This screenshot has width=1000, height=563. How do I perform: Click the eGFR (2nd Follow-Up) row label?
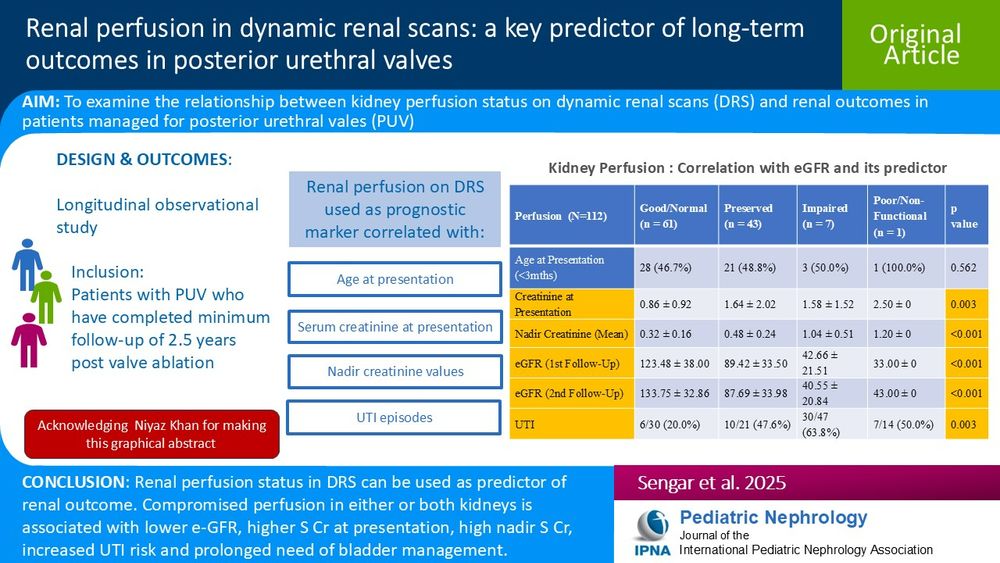click(571, 393)
